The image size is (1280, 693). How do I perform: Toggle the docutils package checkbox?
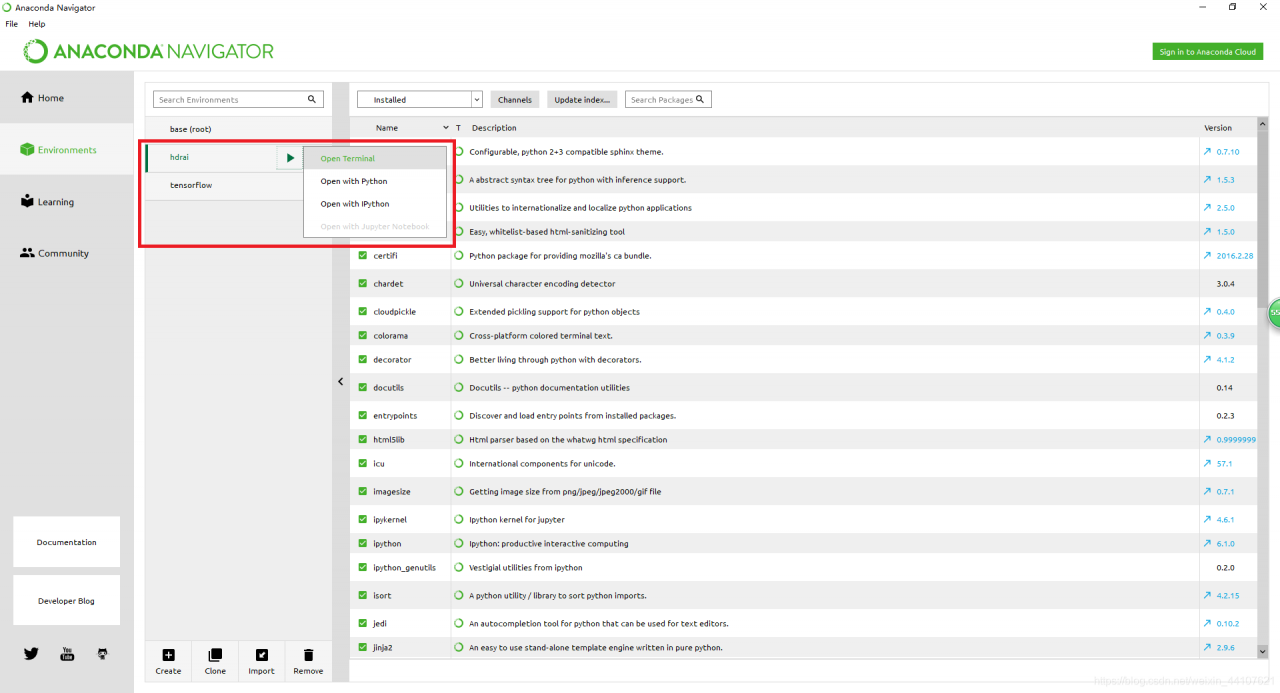[363, 388]
